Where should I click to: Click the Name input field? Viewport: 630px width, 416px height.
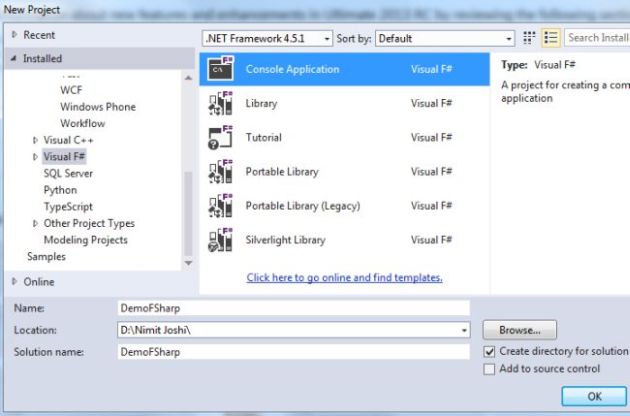[294, 308]
